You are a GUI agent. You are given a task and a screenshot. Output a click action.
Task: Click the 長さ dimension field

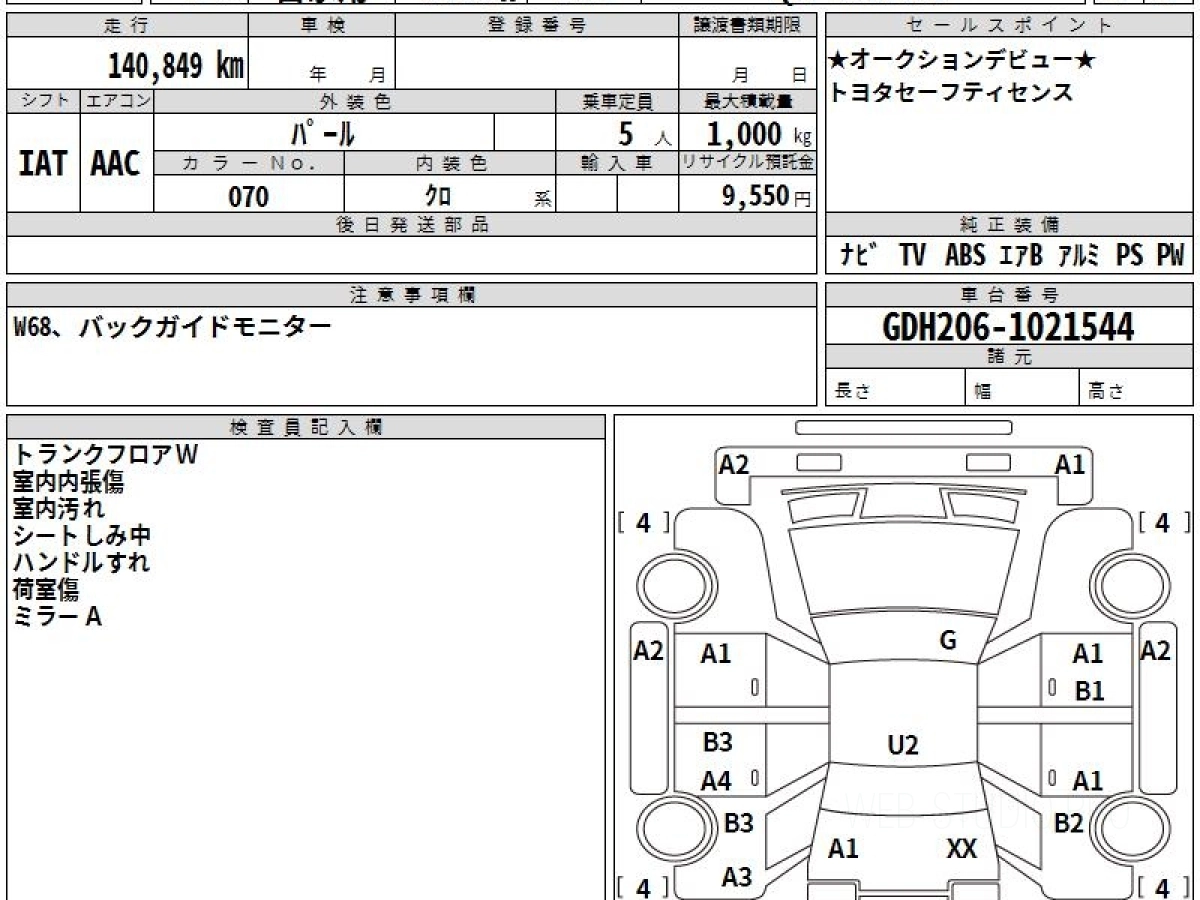[895, 388]
